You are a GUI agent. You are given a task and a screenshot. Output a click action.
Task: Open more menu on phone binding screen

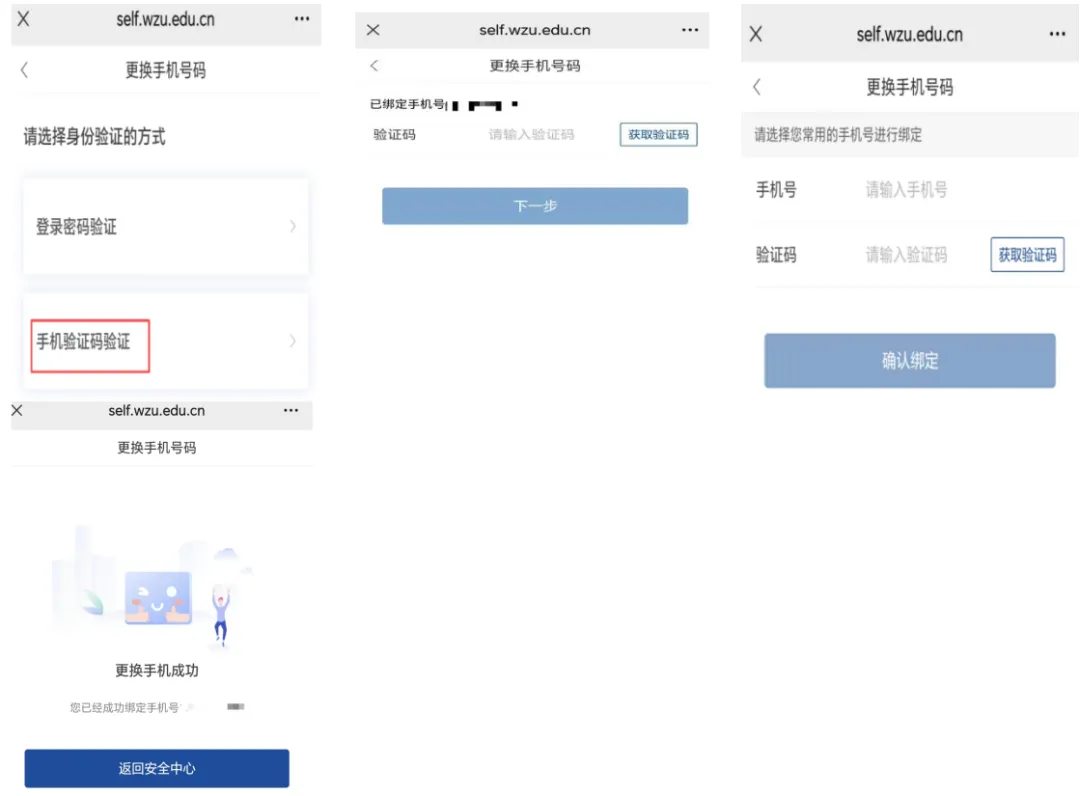point(1057,34)
